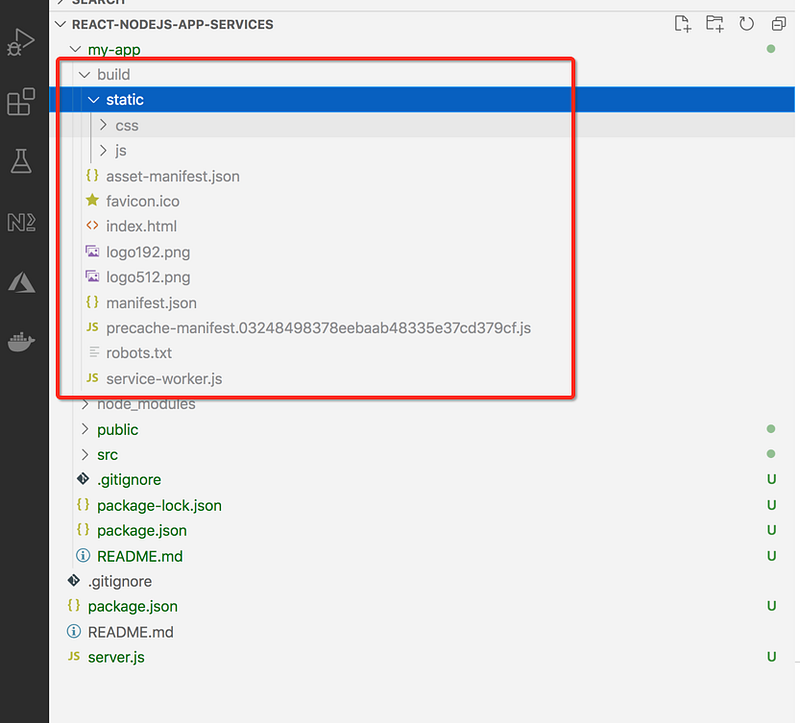Screen dimensions: 800x723
Task: Expand the js folder
Action: point(104,151)
